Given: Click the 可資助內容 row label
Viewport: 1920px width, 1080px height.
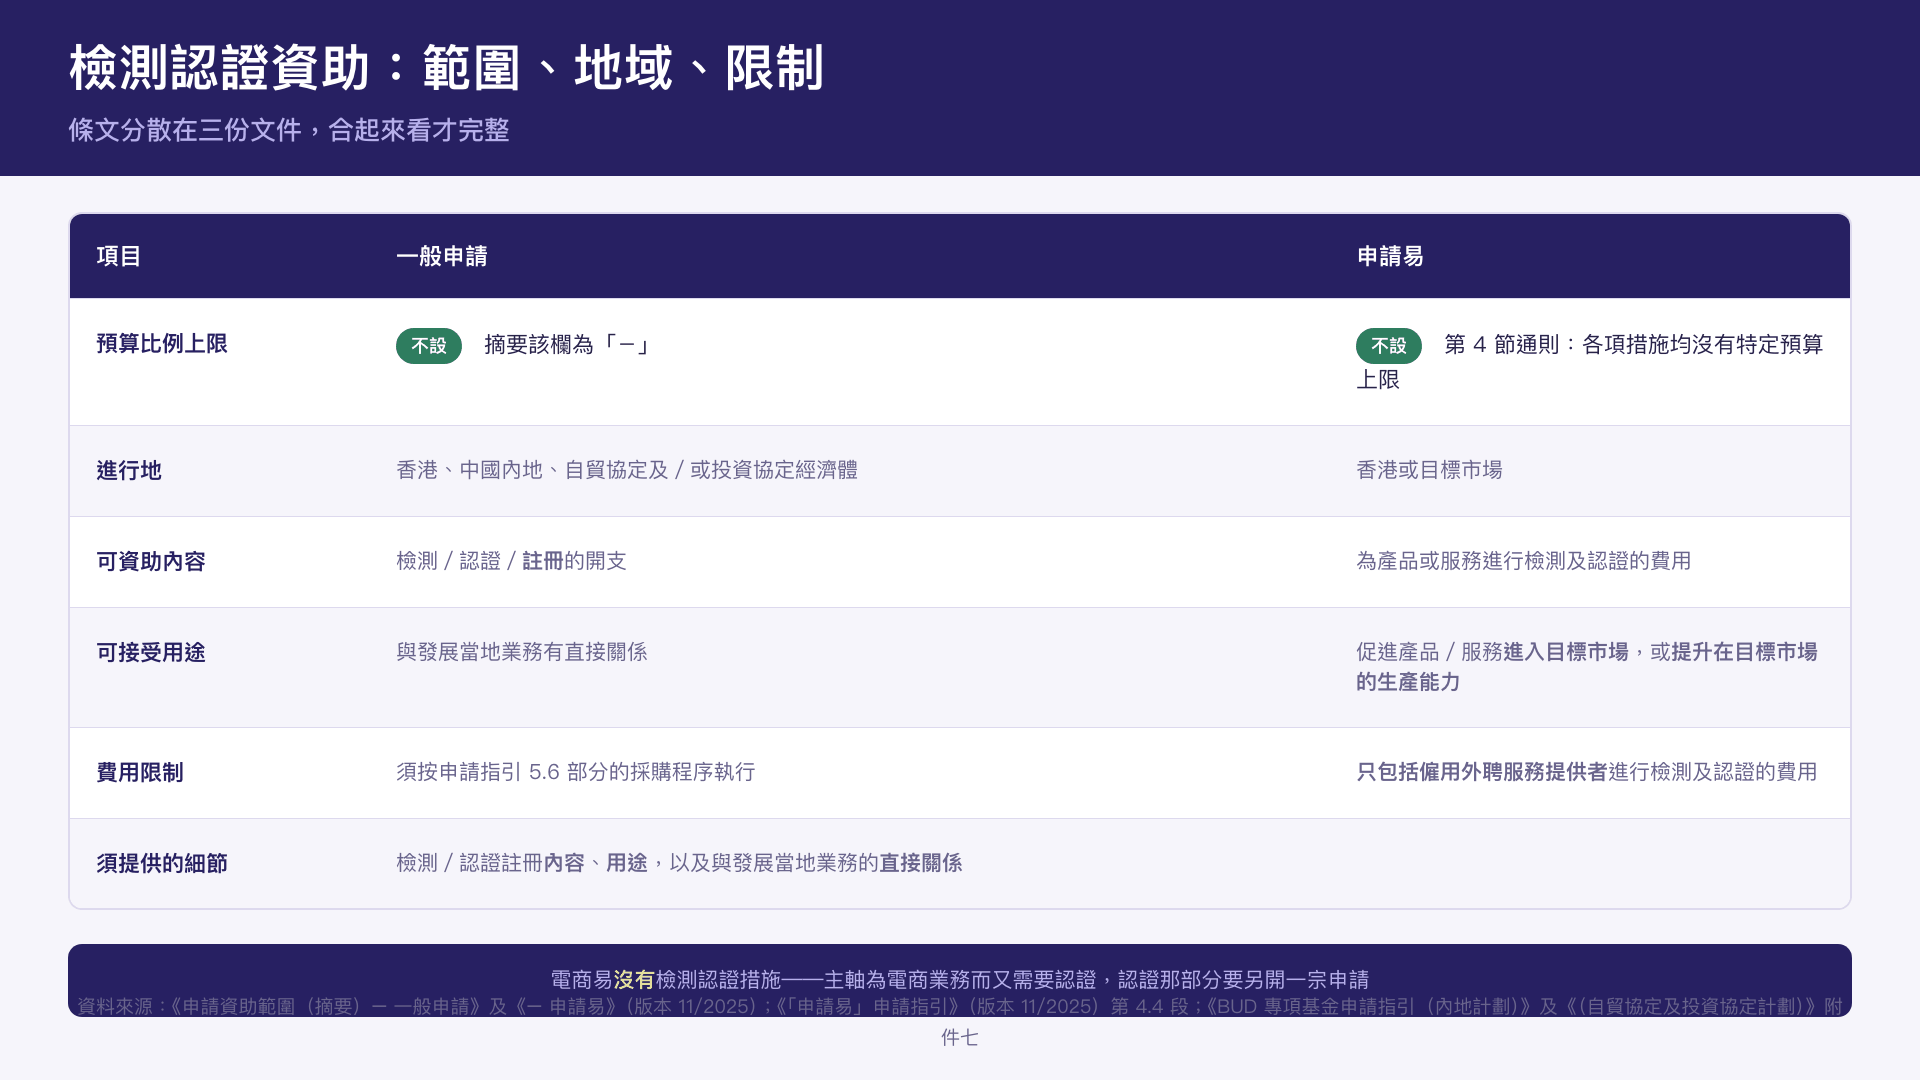Looking at the screenshot, I should 151,562.
